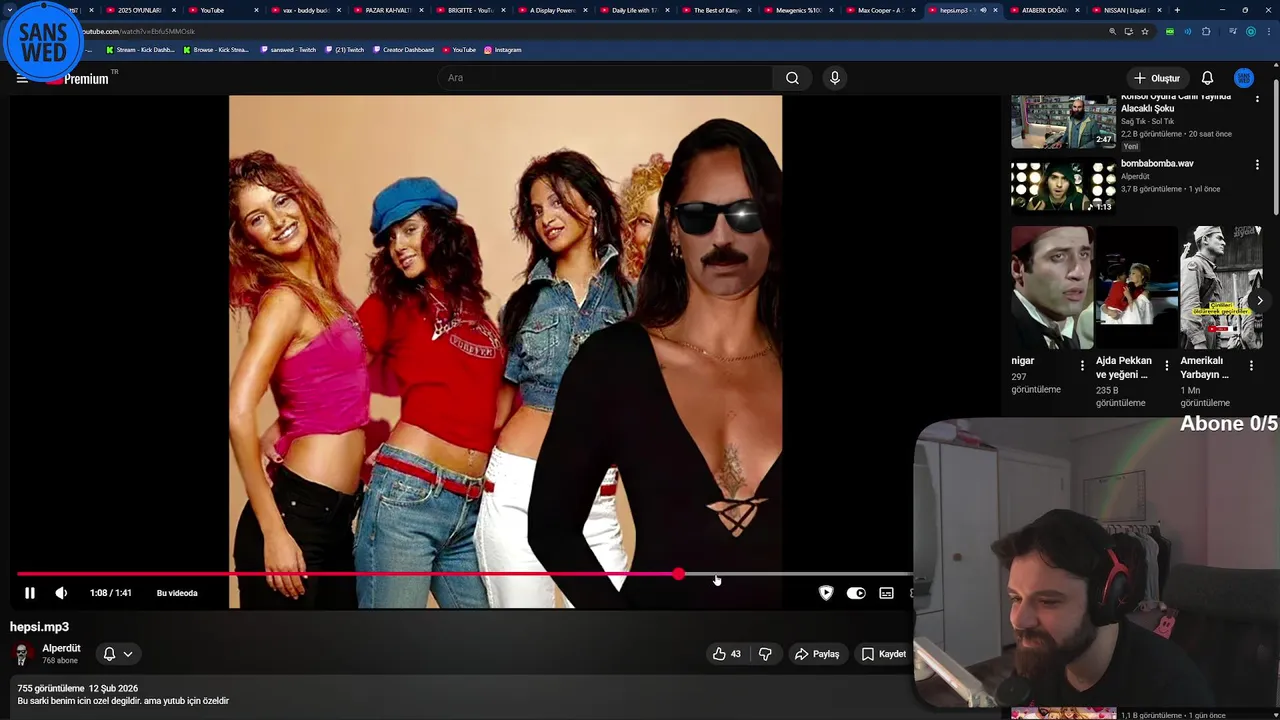Image resolution: width=1280 pixels, height=720 pixels.
Task: Switch to the ATABERK DOĞAN tab
Action: tap(1044, 10)
